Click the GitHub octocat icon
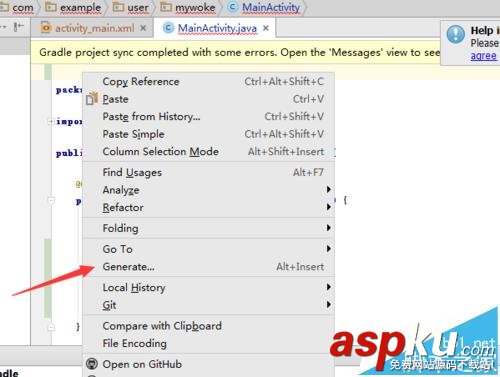The image size is (500, 377). (92, 364)
